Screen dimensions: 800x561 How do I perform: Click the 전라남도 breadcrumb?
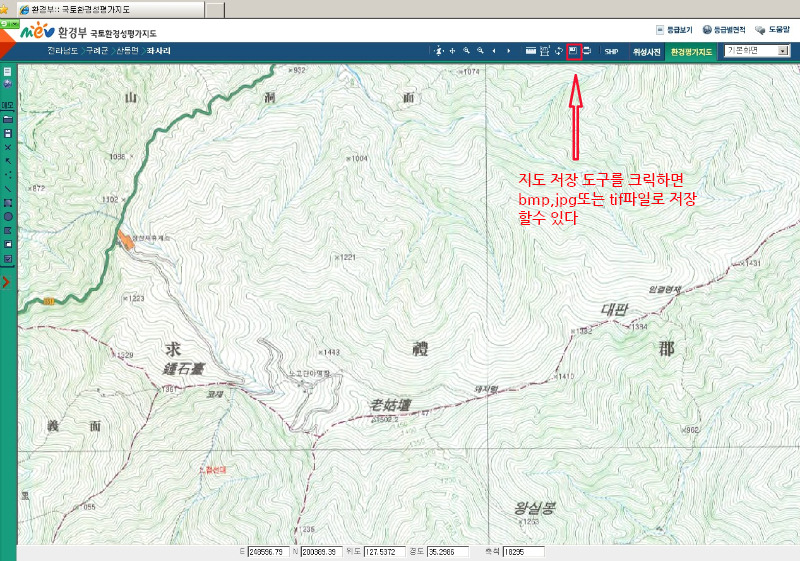(x=63, y=51)
